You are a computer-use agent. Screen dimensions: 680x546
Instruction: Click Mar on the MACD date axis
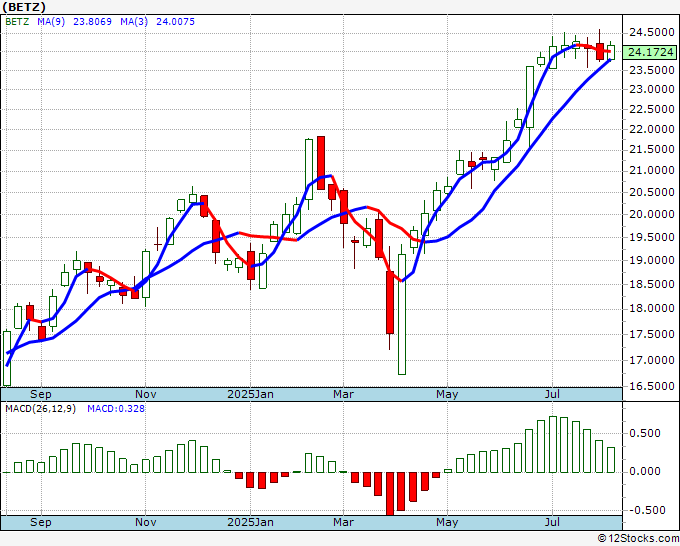coord(343,522)
